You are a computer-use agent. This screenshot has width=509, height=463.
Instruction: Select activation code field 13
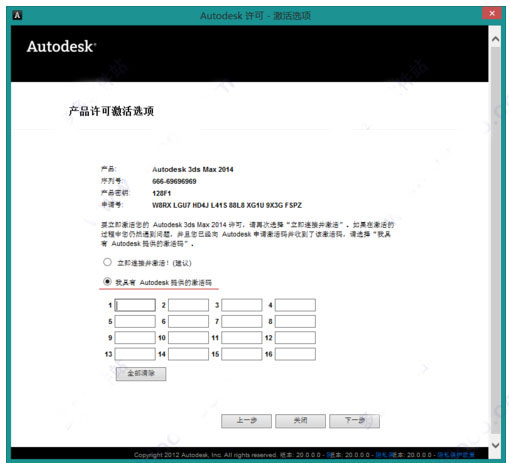tap(135, 354)
